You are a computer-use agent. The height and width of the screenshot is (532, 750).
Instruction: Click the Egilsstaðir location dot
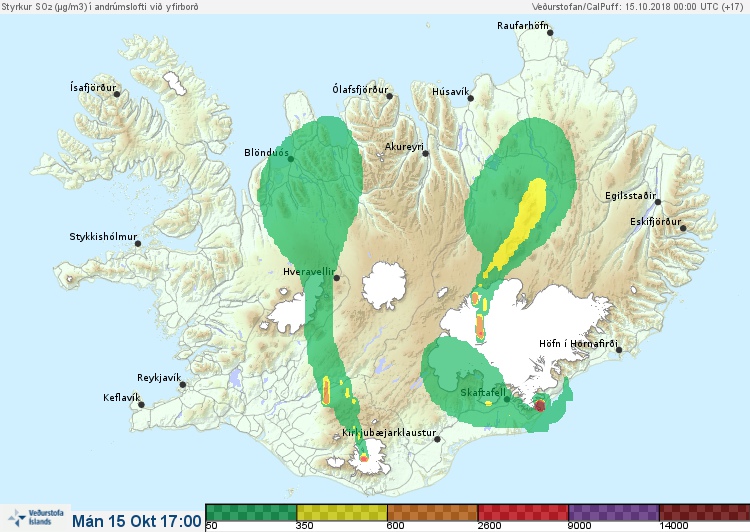click(x=658, y=202)
